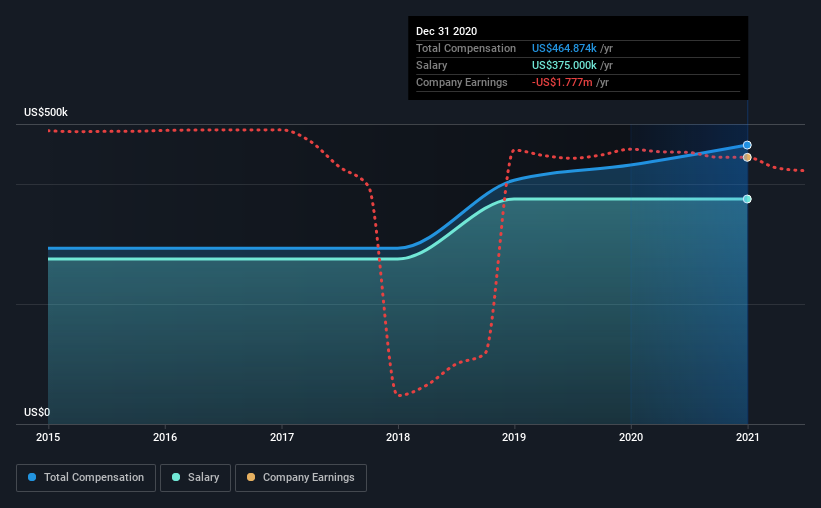Toggle the Company Earnings legend button

click(x=301, y=478)
